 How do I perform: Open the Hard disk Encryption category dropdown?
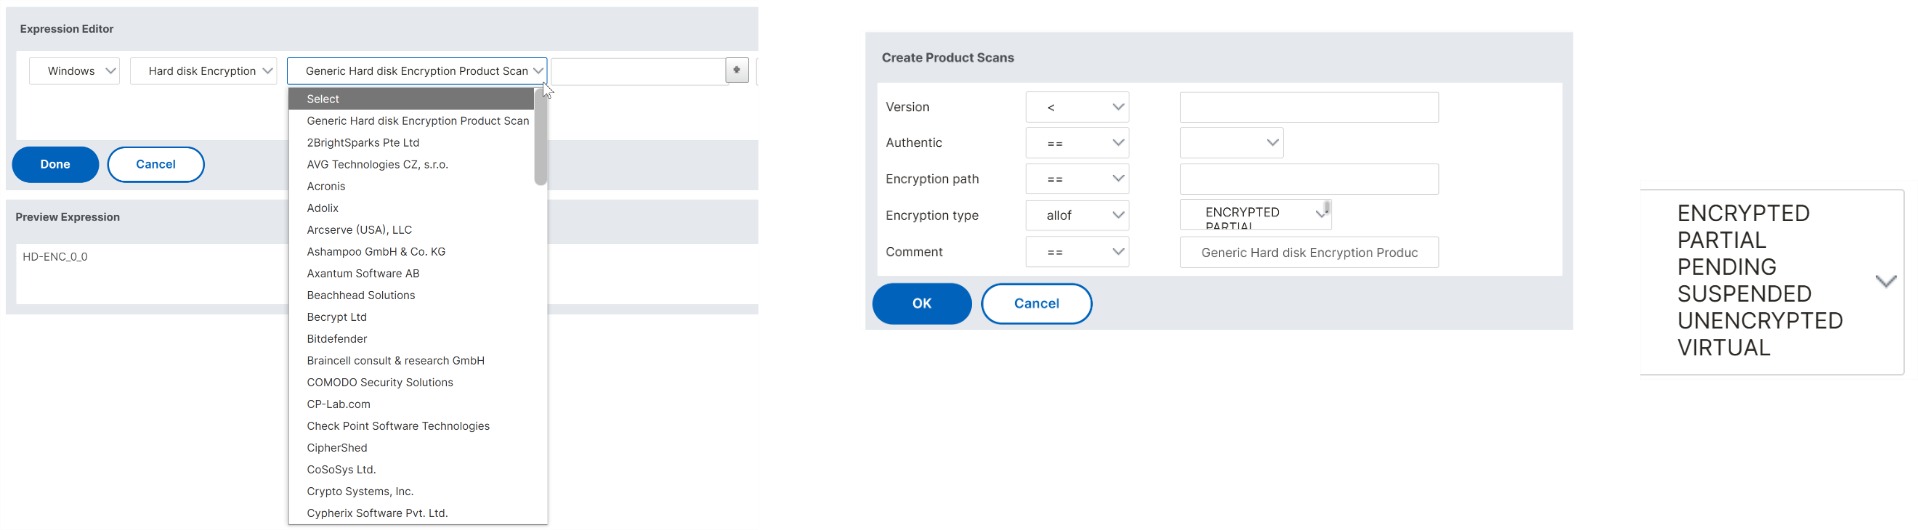tap(204, 71)
